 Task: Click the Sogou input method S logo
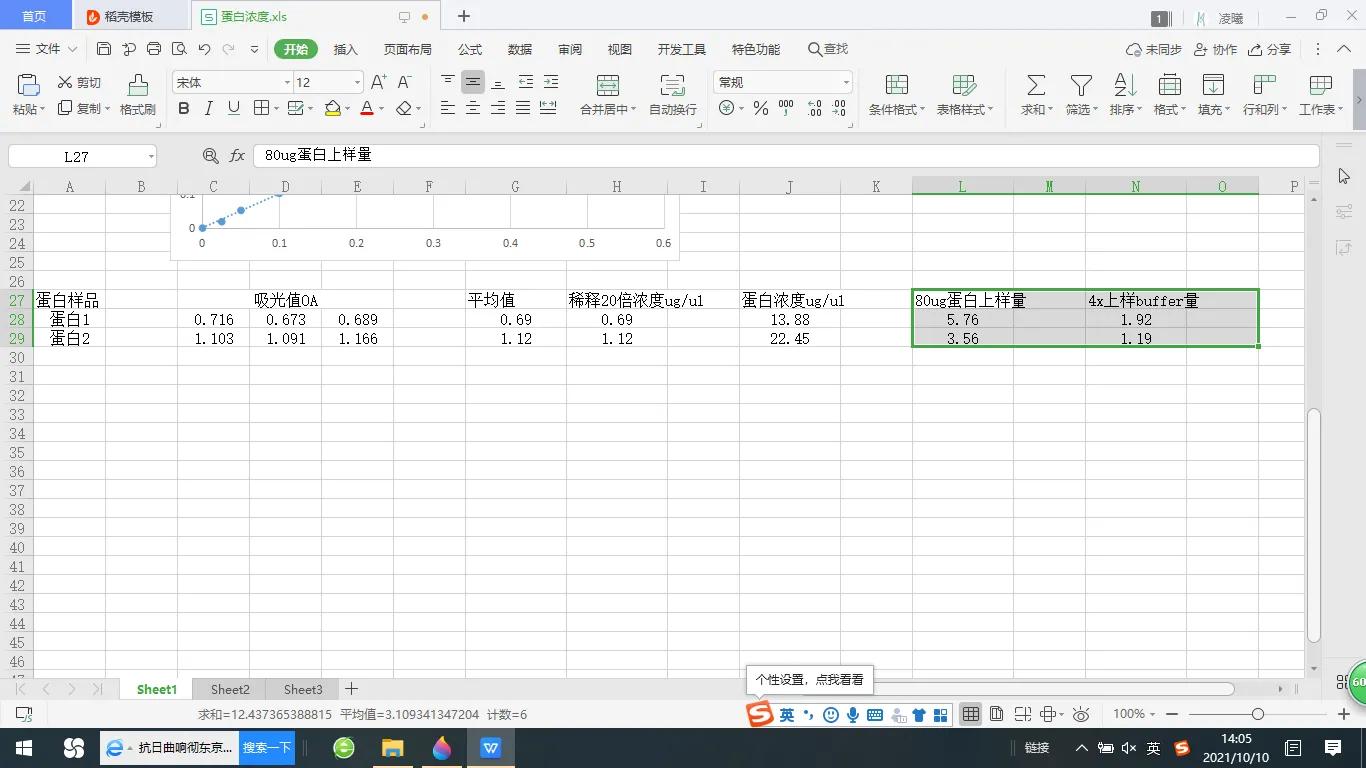[760, 714]
